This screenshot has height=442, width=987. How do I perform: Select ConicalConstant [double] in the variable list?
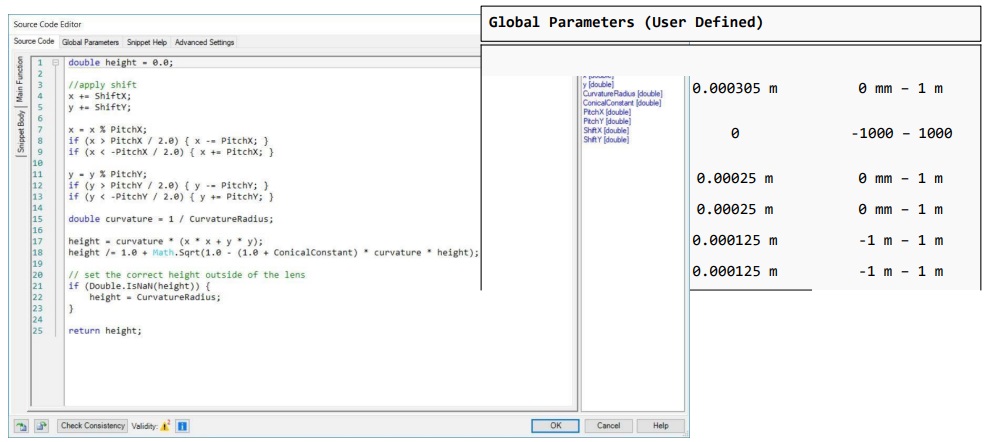(622, 103)
